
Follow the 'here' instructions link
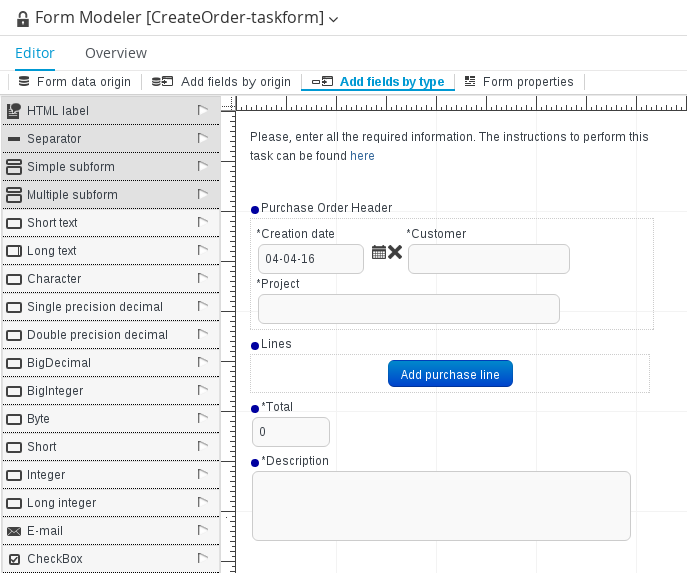click(362, 156)
